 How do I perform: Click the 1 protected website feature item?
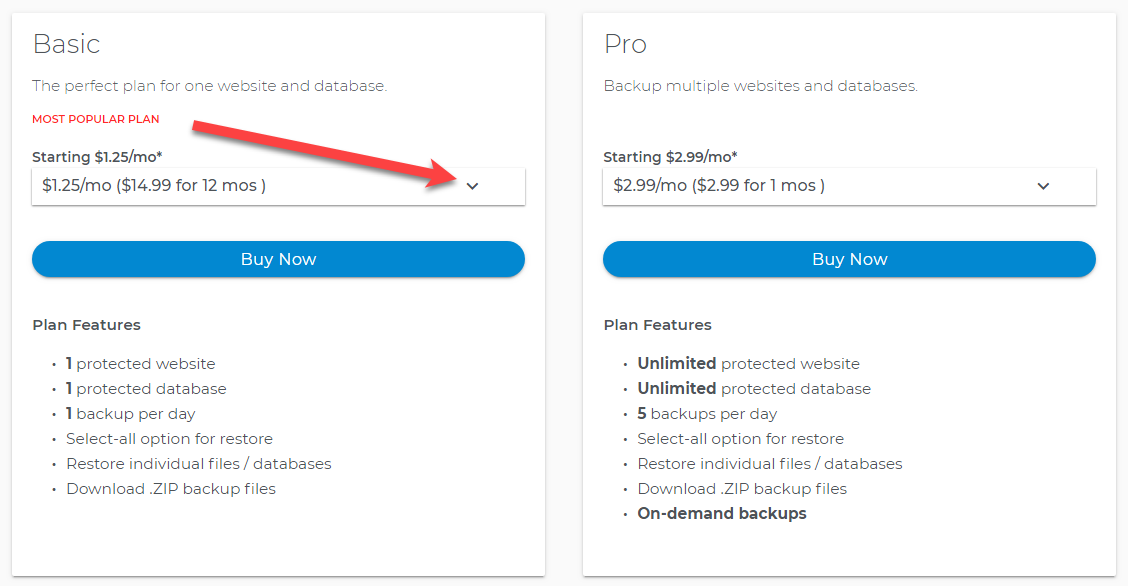click(140, 363)
